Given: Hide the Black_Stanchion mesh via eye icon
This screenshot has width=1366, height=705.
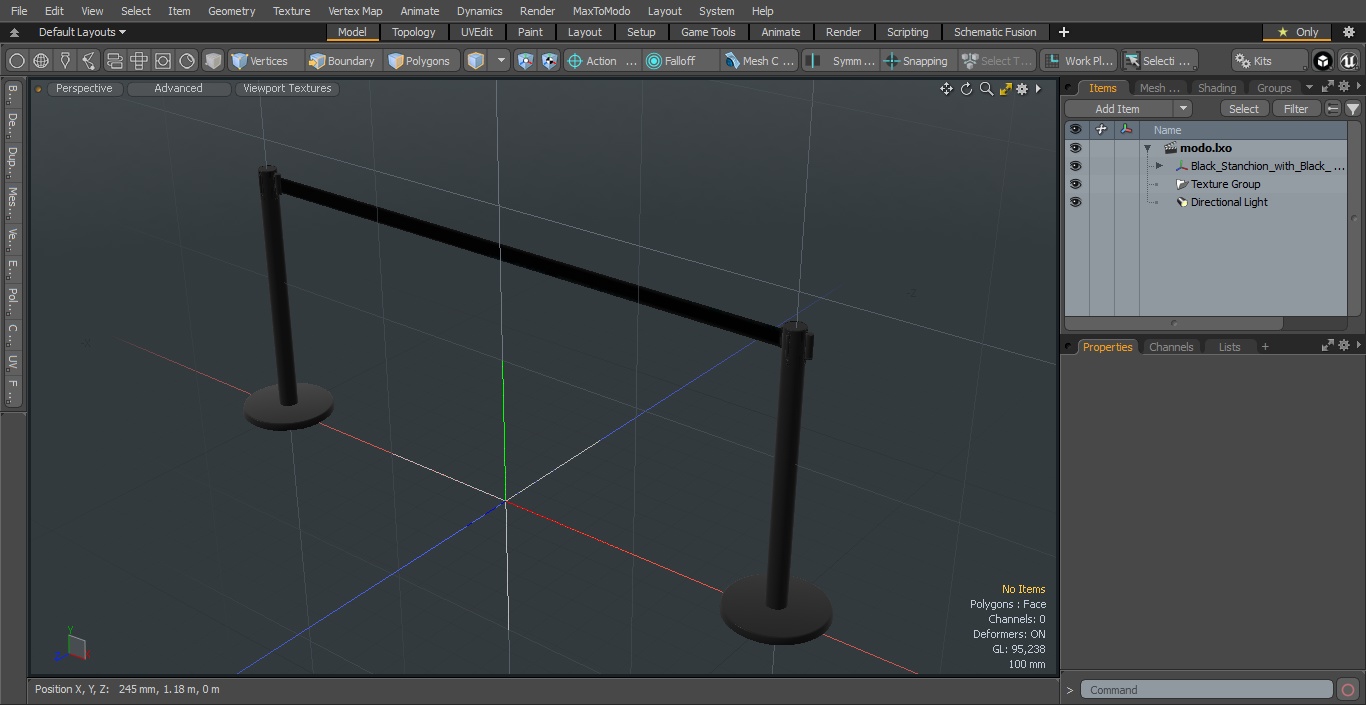Looking at the screenshot, I should pos(1075,166).
